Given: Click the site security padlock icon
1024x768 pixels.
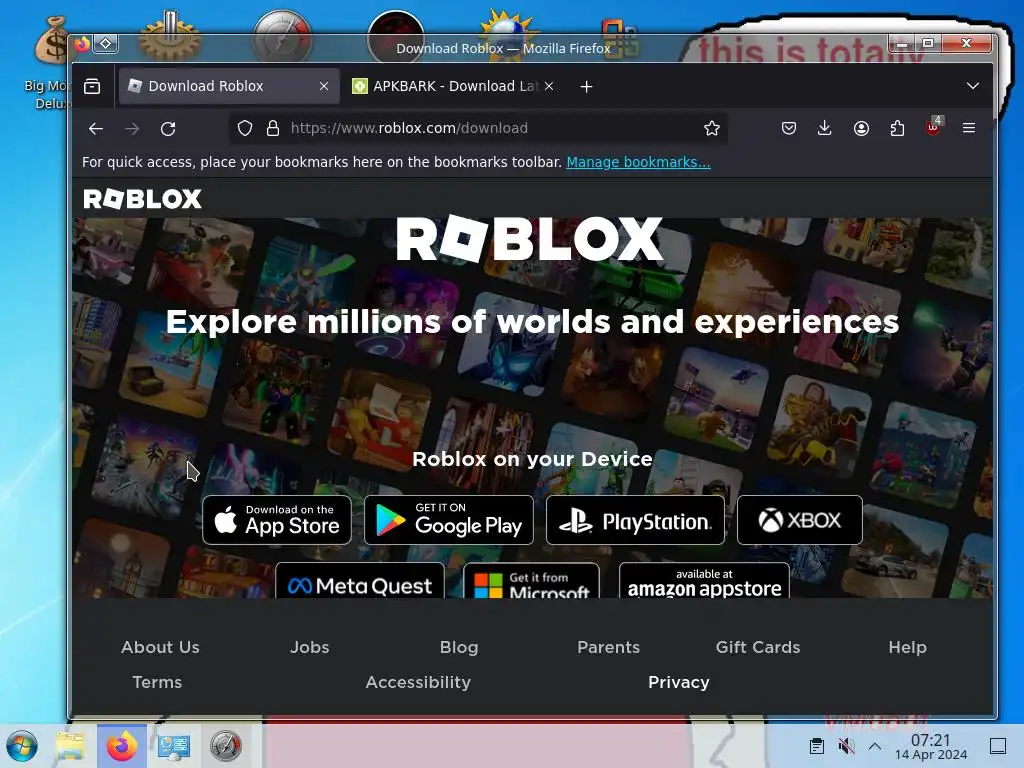Looking at the screenshot, I should (273, 129).
